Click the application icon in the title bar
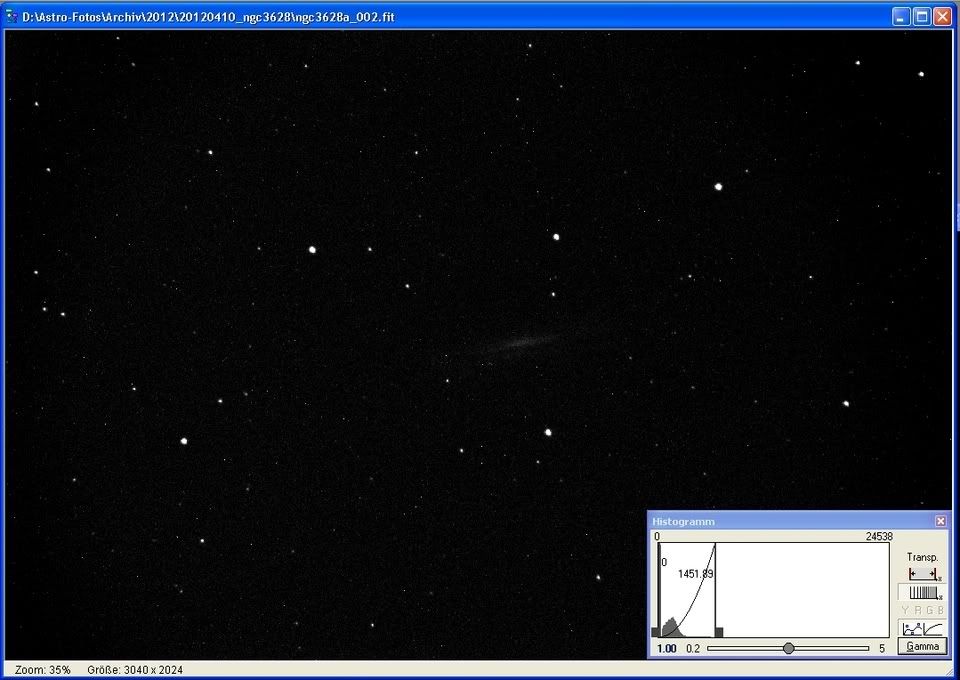This screenshot has height=680, width=960. [x=12, y=17]
